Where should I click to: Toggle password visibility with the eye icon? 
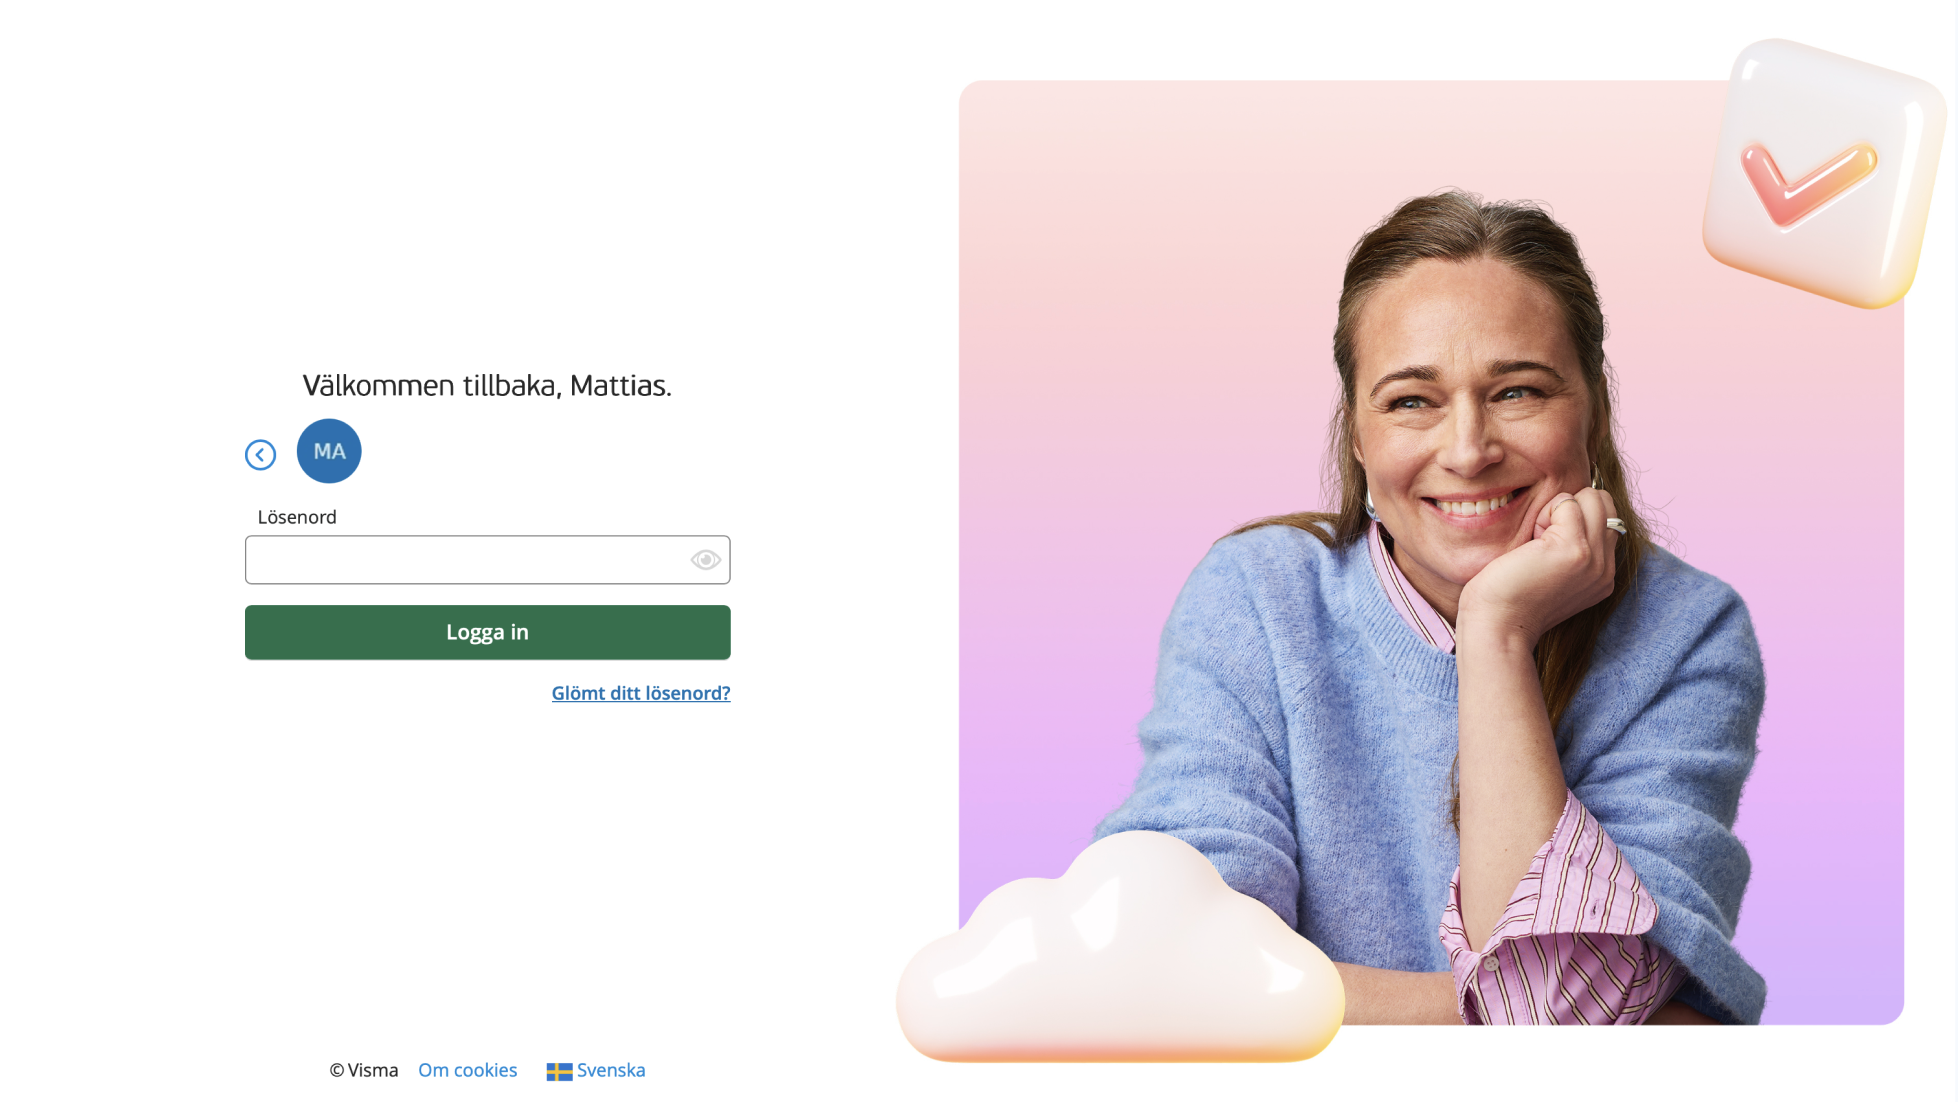click(x=705, y=560)
